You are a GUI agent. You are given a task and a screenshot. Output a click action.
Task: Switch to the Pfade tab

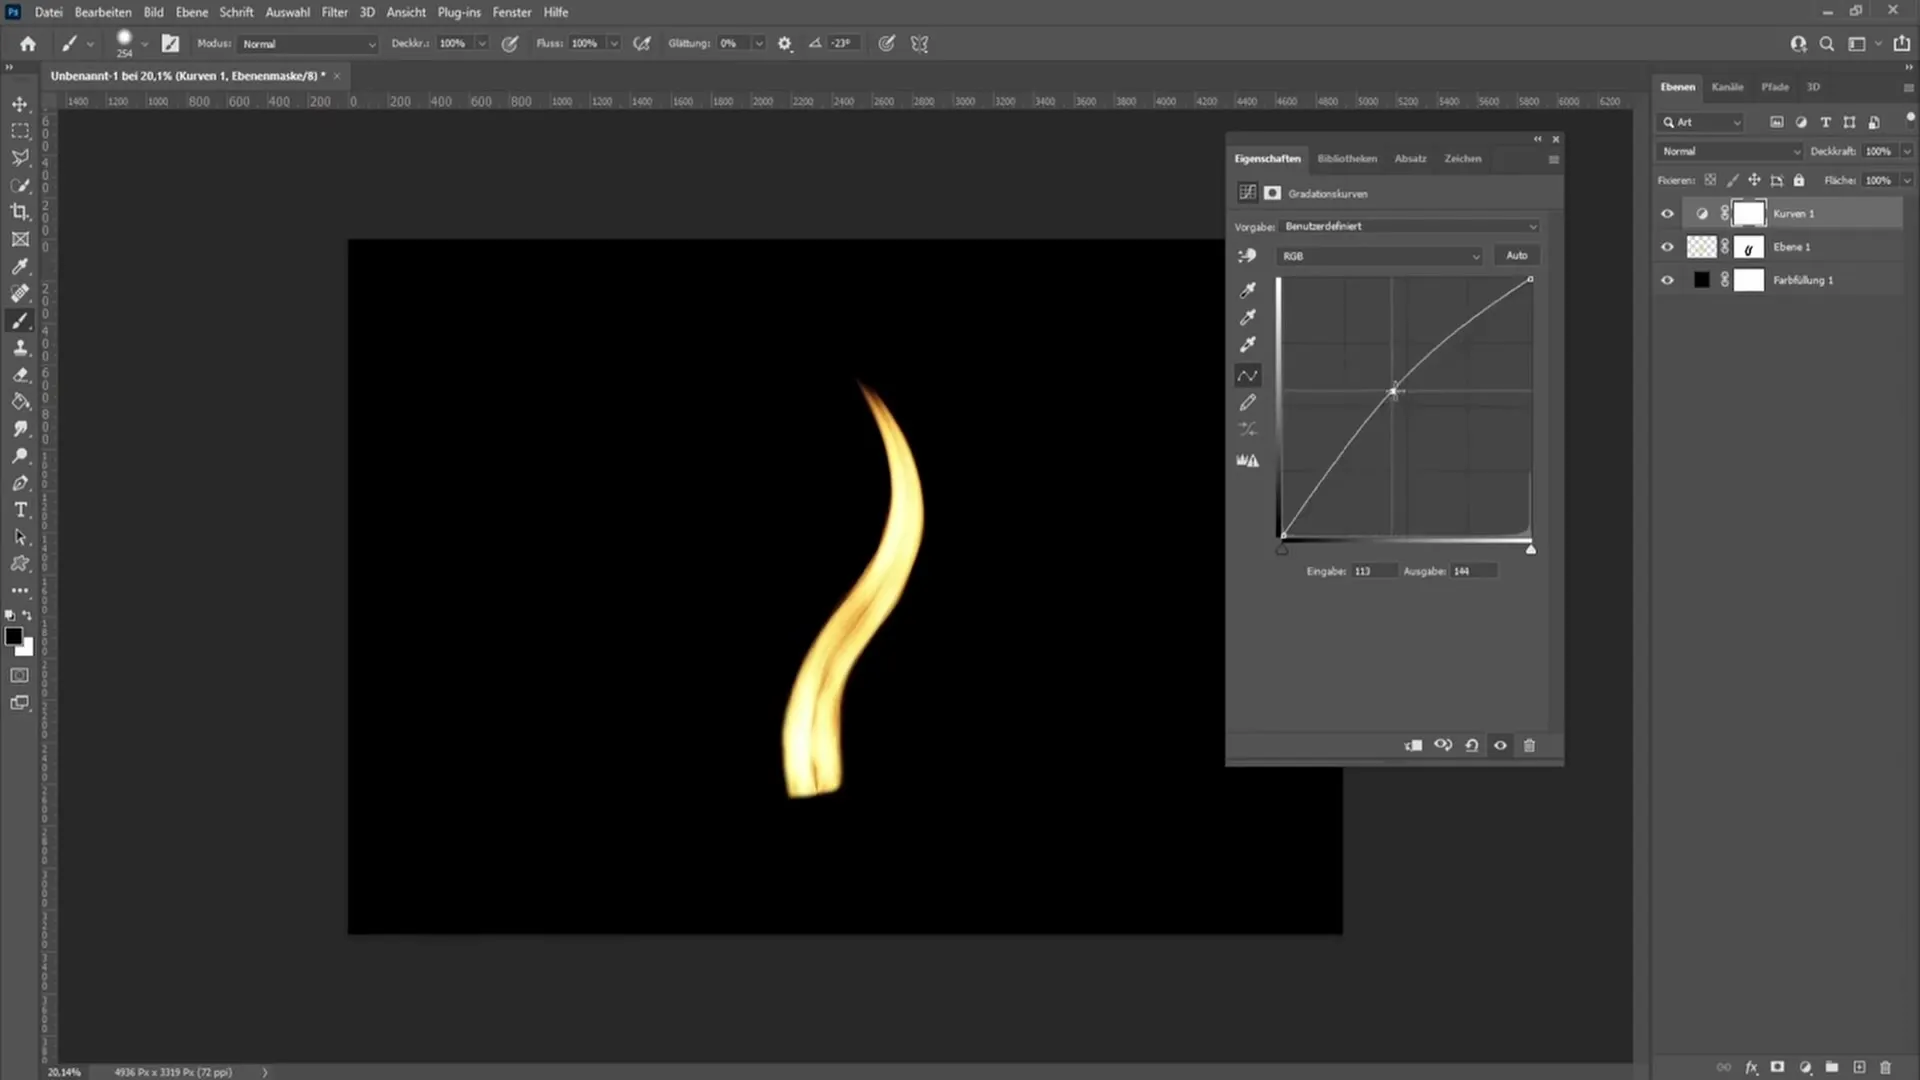(1775, 87)
